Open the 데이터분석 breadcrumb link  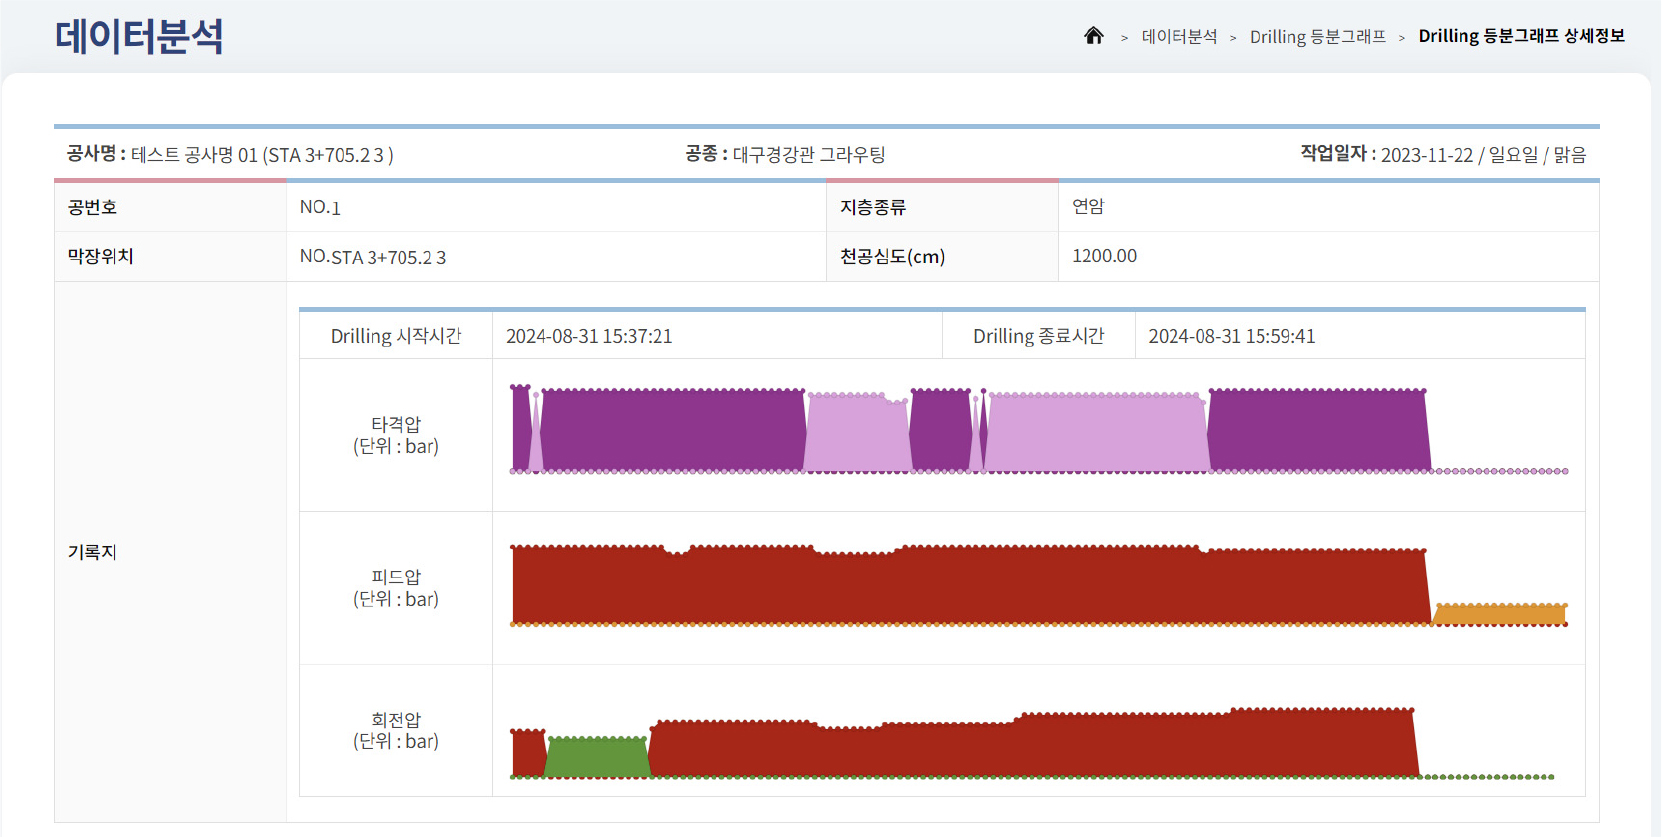pyautogui.click(x=1179, y=37)
